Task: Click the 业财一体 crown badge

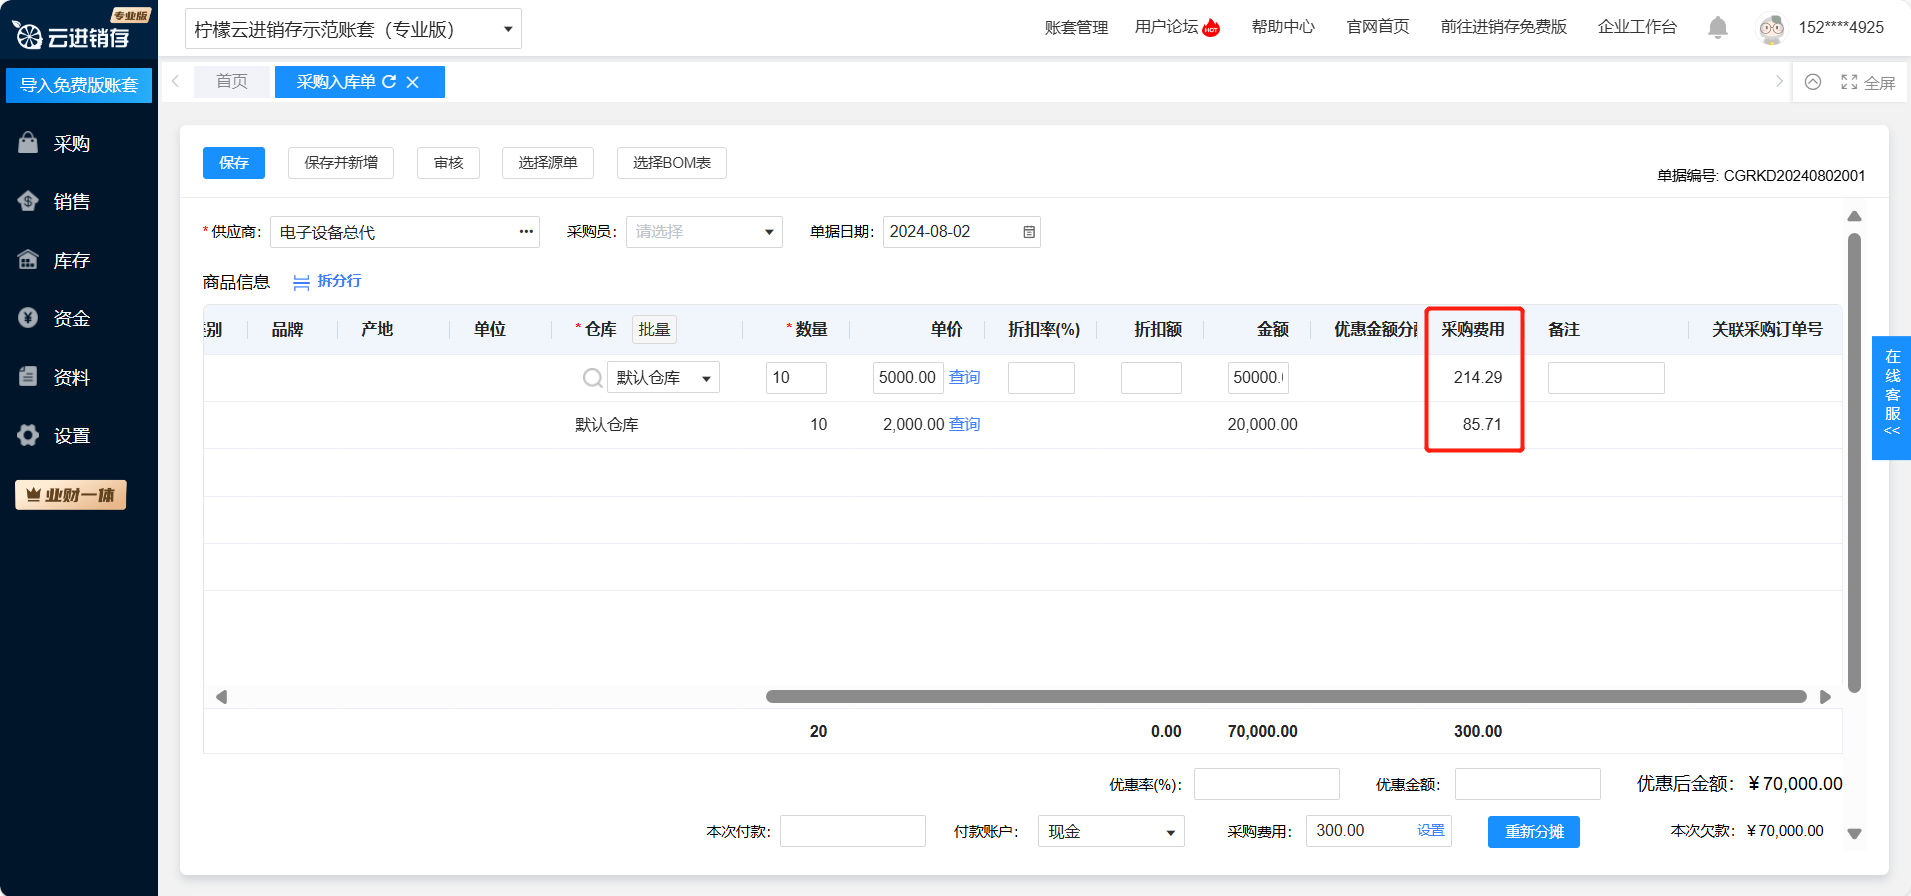Action: (70, 495)
